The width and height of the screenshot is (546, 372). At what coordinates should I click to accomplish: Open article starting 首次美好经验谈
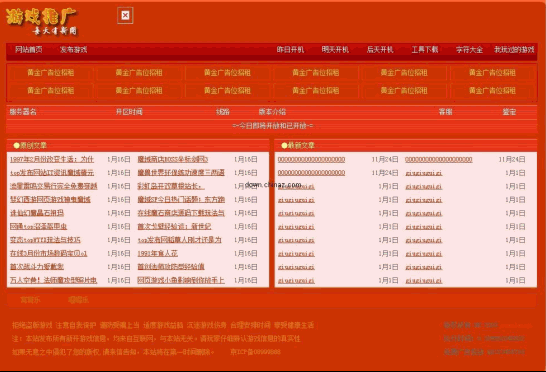174,226
